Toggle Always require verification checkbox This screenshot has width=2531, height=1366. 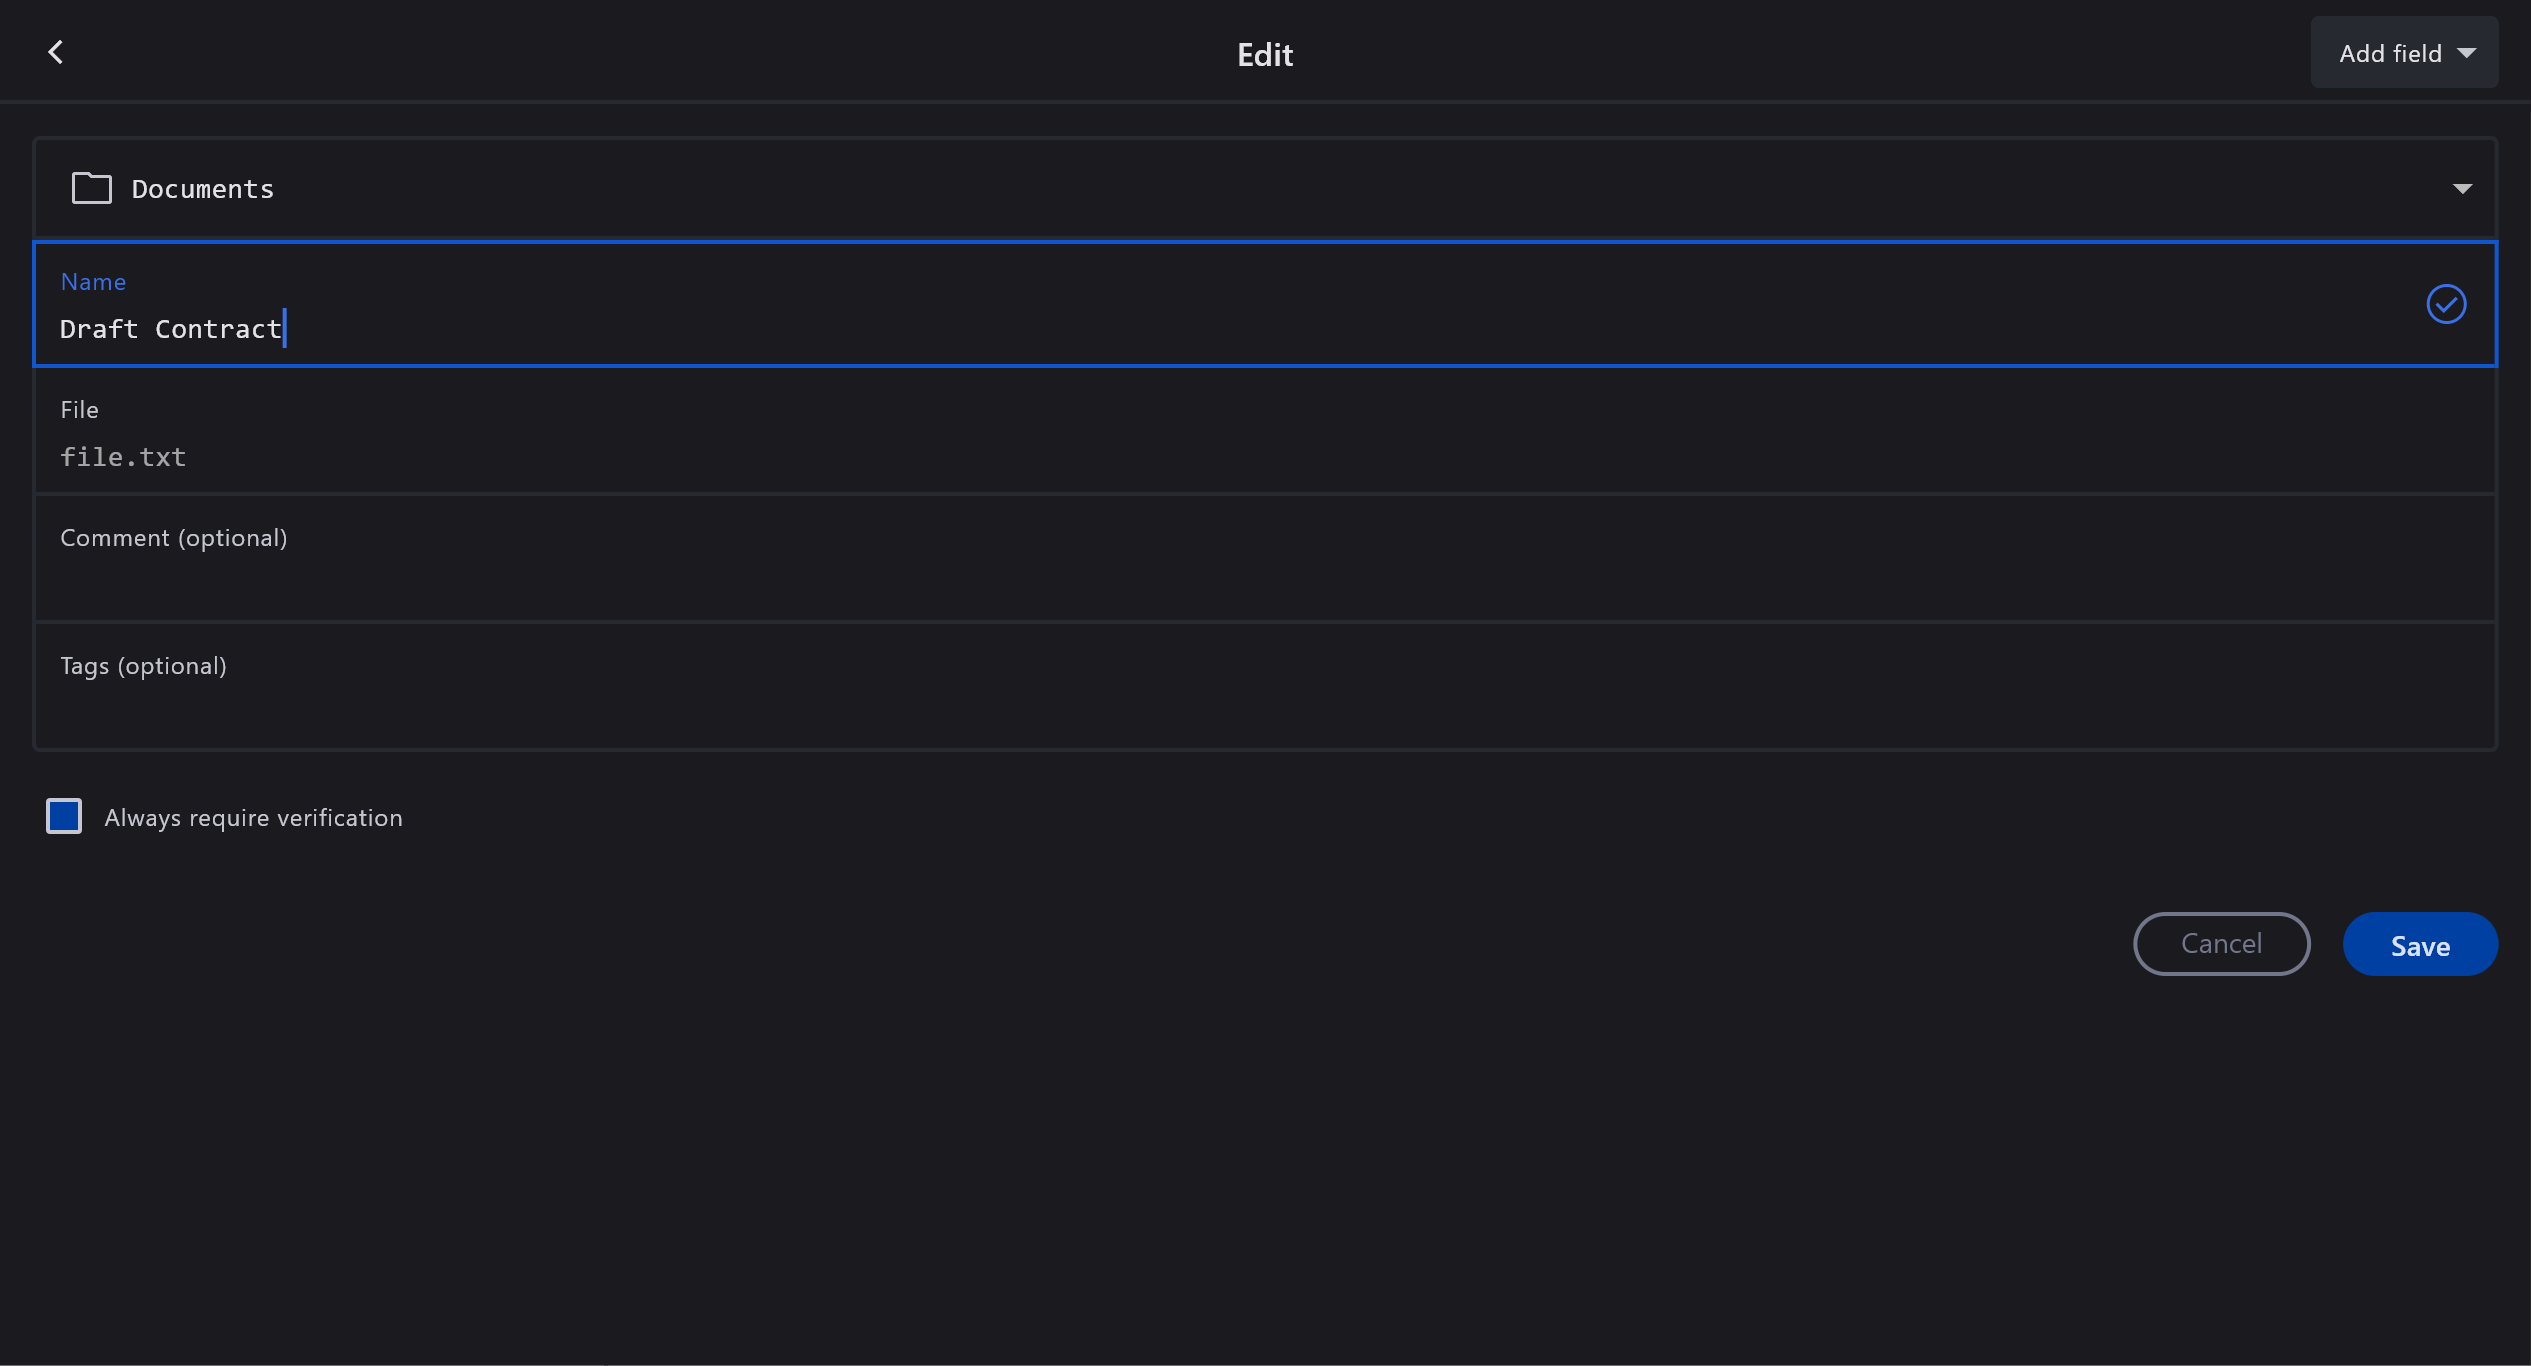[64, 816]
